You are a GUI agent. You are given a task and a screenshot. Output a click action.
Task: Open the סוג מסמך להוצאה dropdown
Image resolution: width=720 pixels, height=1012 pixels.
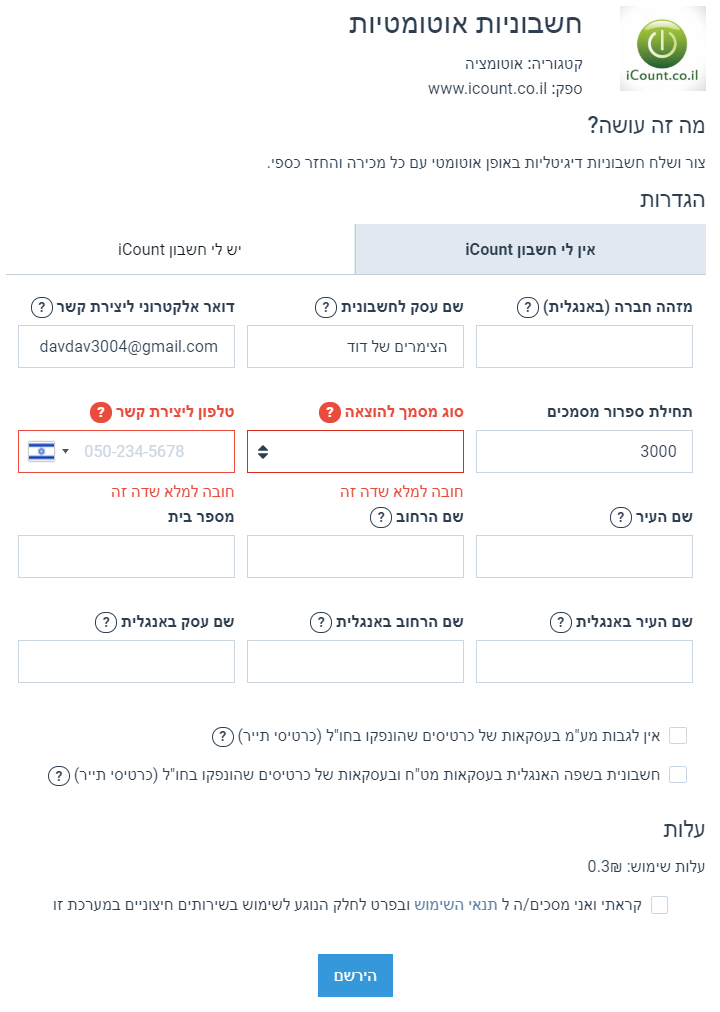[355, 452]
